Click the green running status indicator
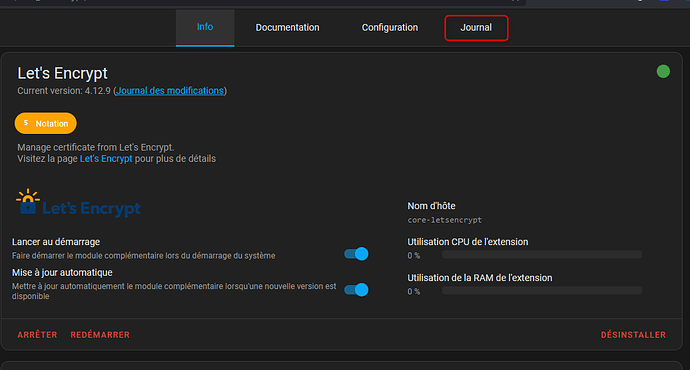690x370 pixels. tap(663, 71)
